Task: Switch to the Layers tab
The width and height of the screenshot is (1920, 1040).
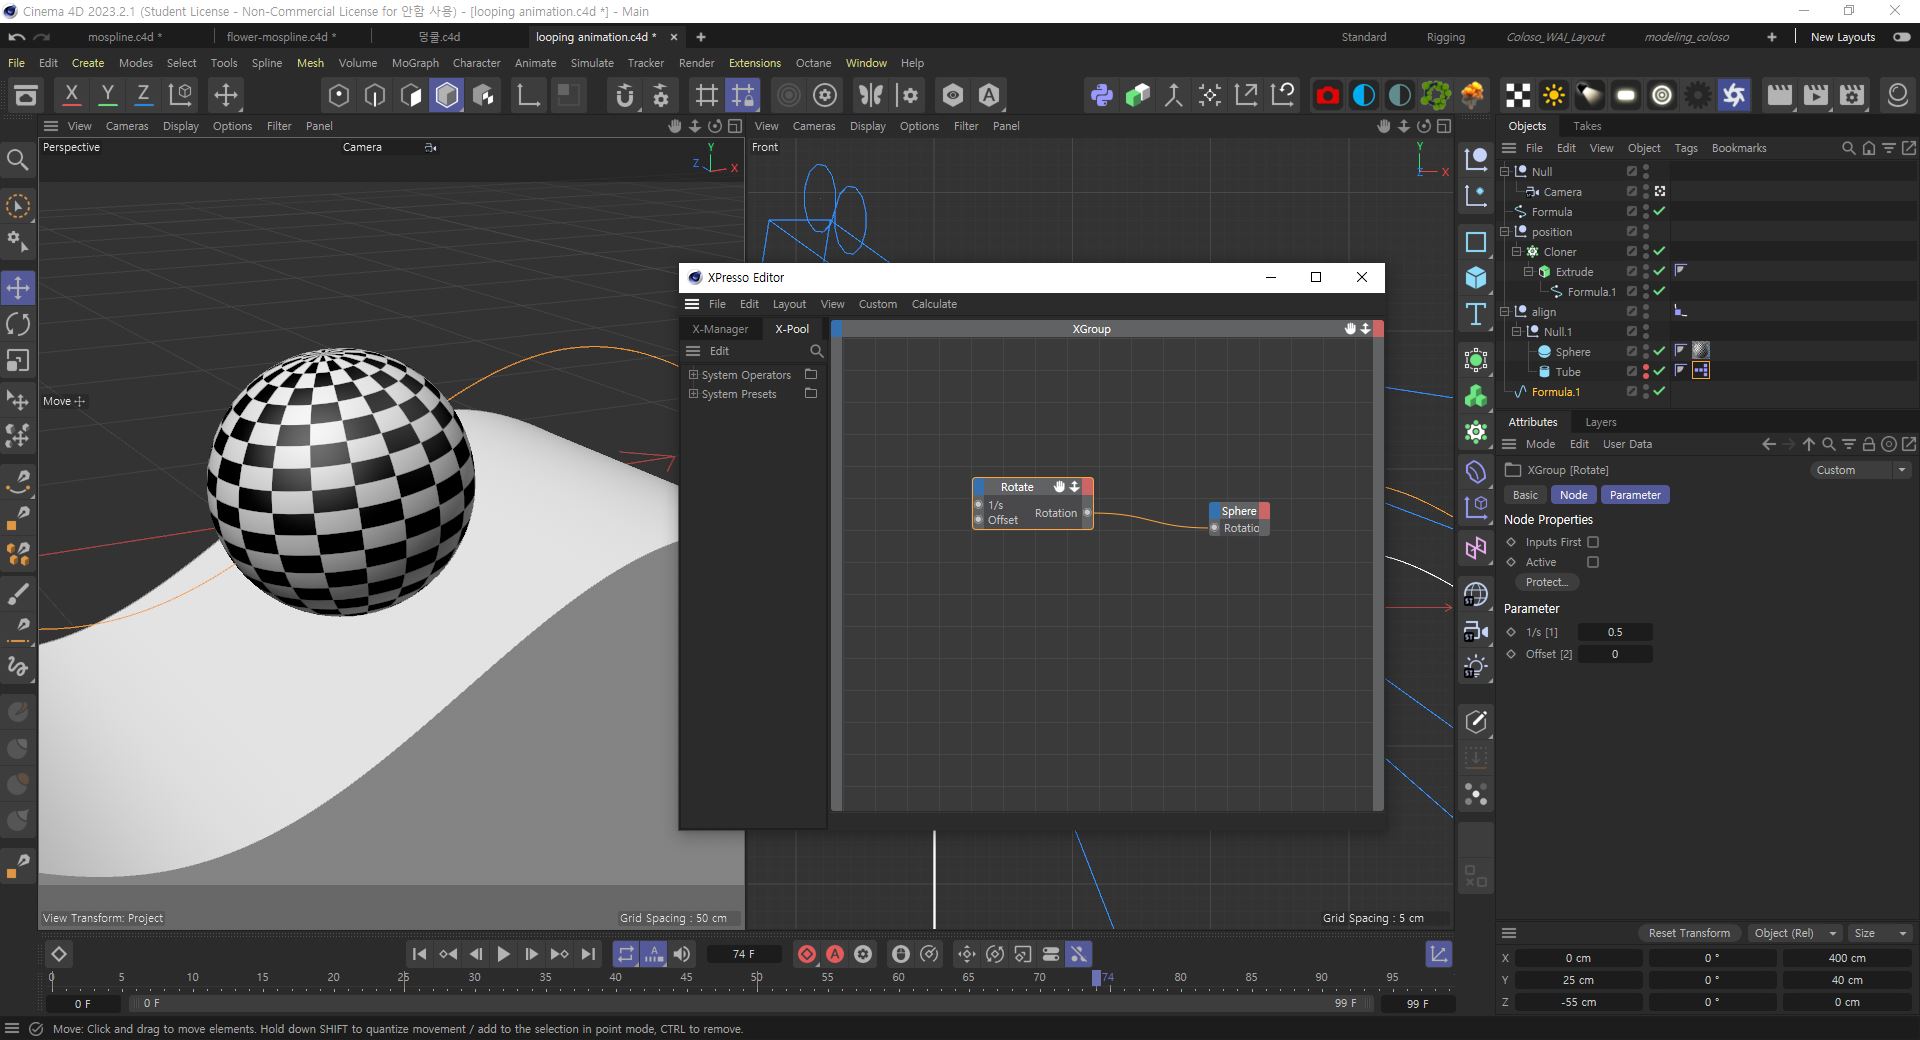Action: [1600, 422]
